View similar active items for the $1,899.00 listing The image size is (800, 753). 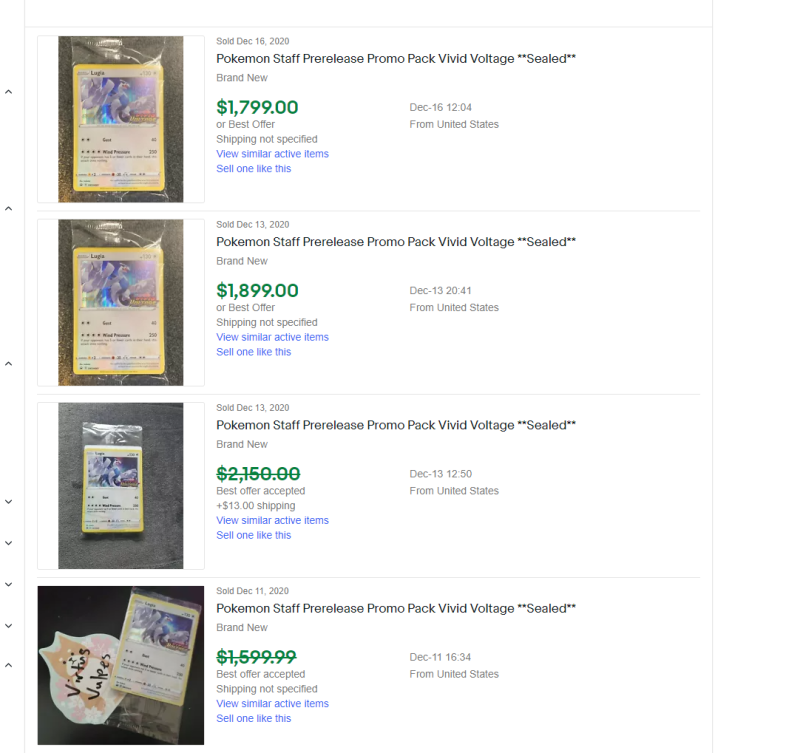(272, 337)
